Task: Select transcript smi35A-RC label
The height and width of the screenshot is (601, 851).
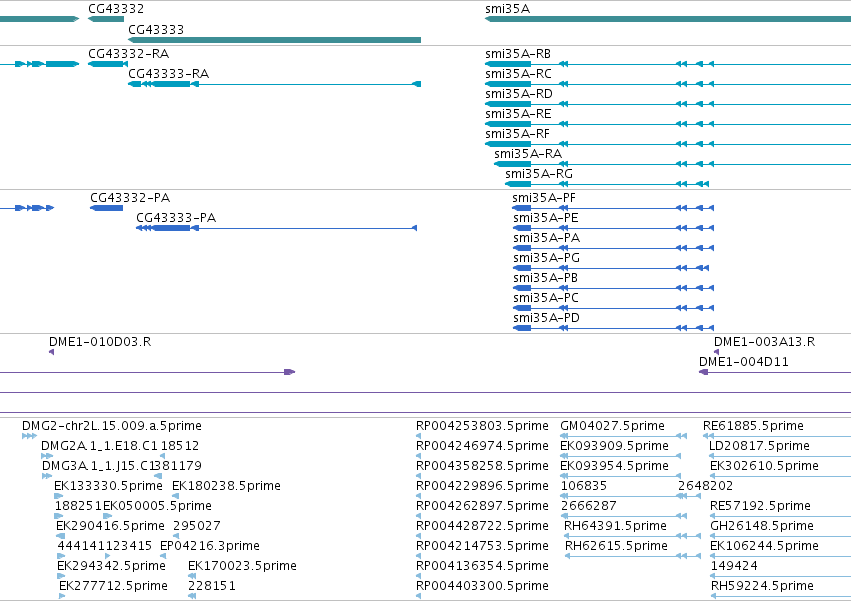Action: [x=518, y=74]
